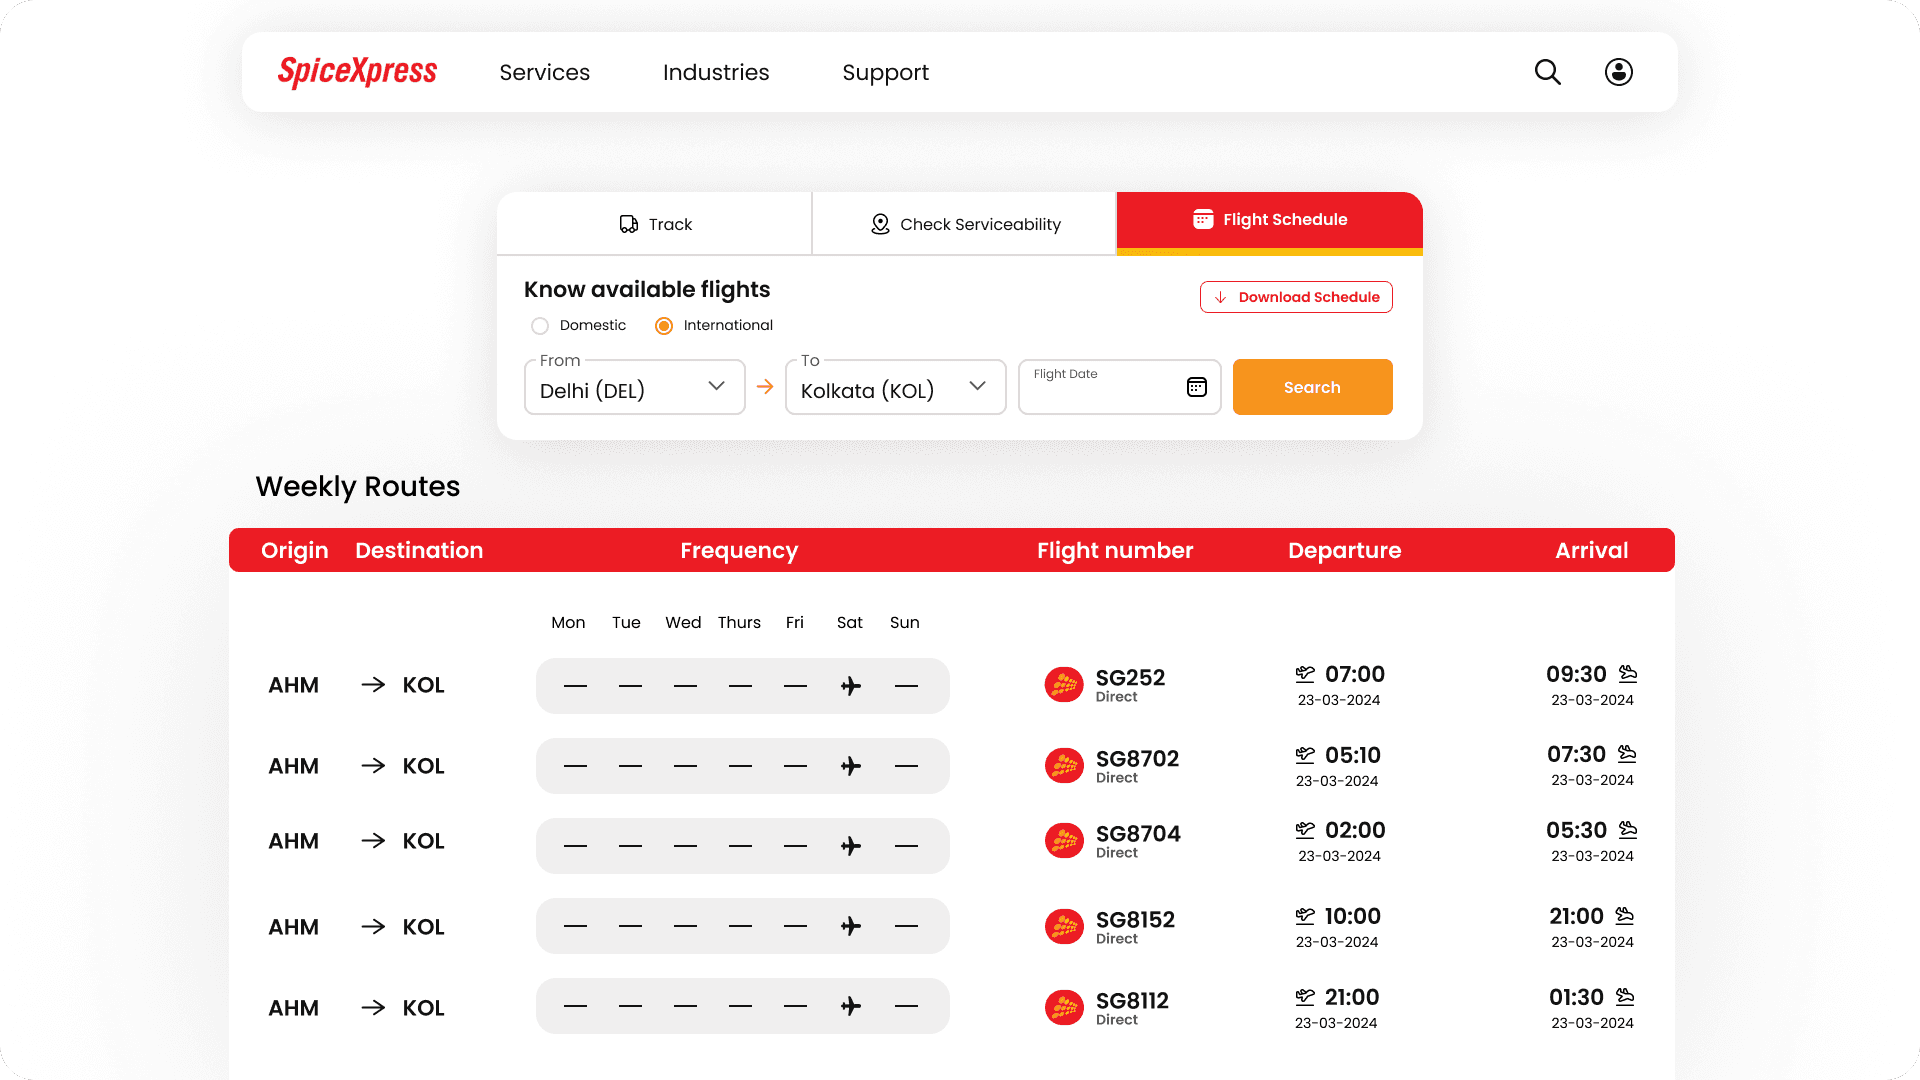
Task: Select the International radio button
Action: 664,326
